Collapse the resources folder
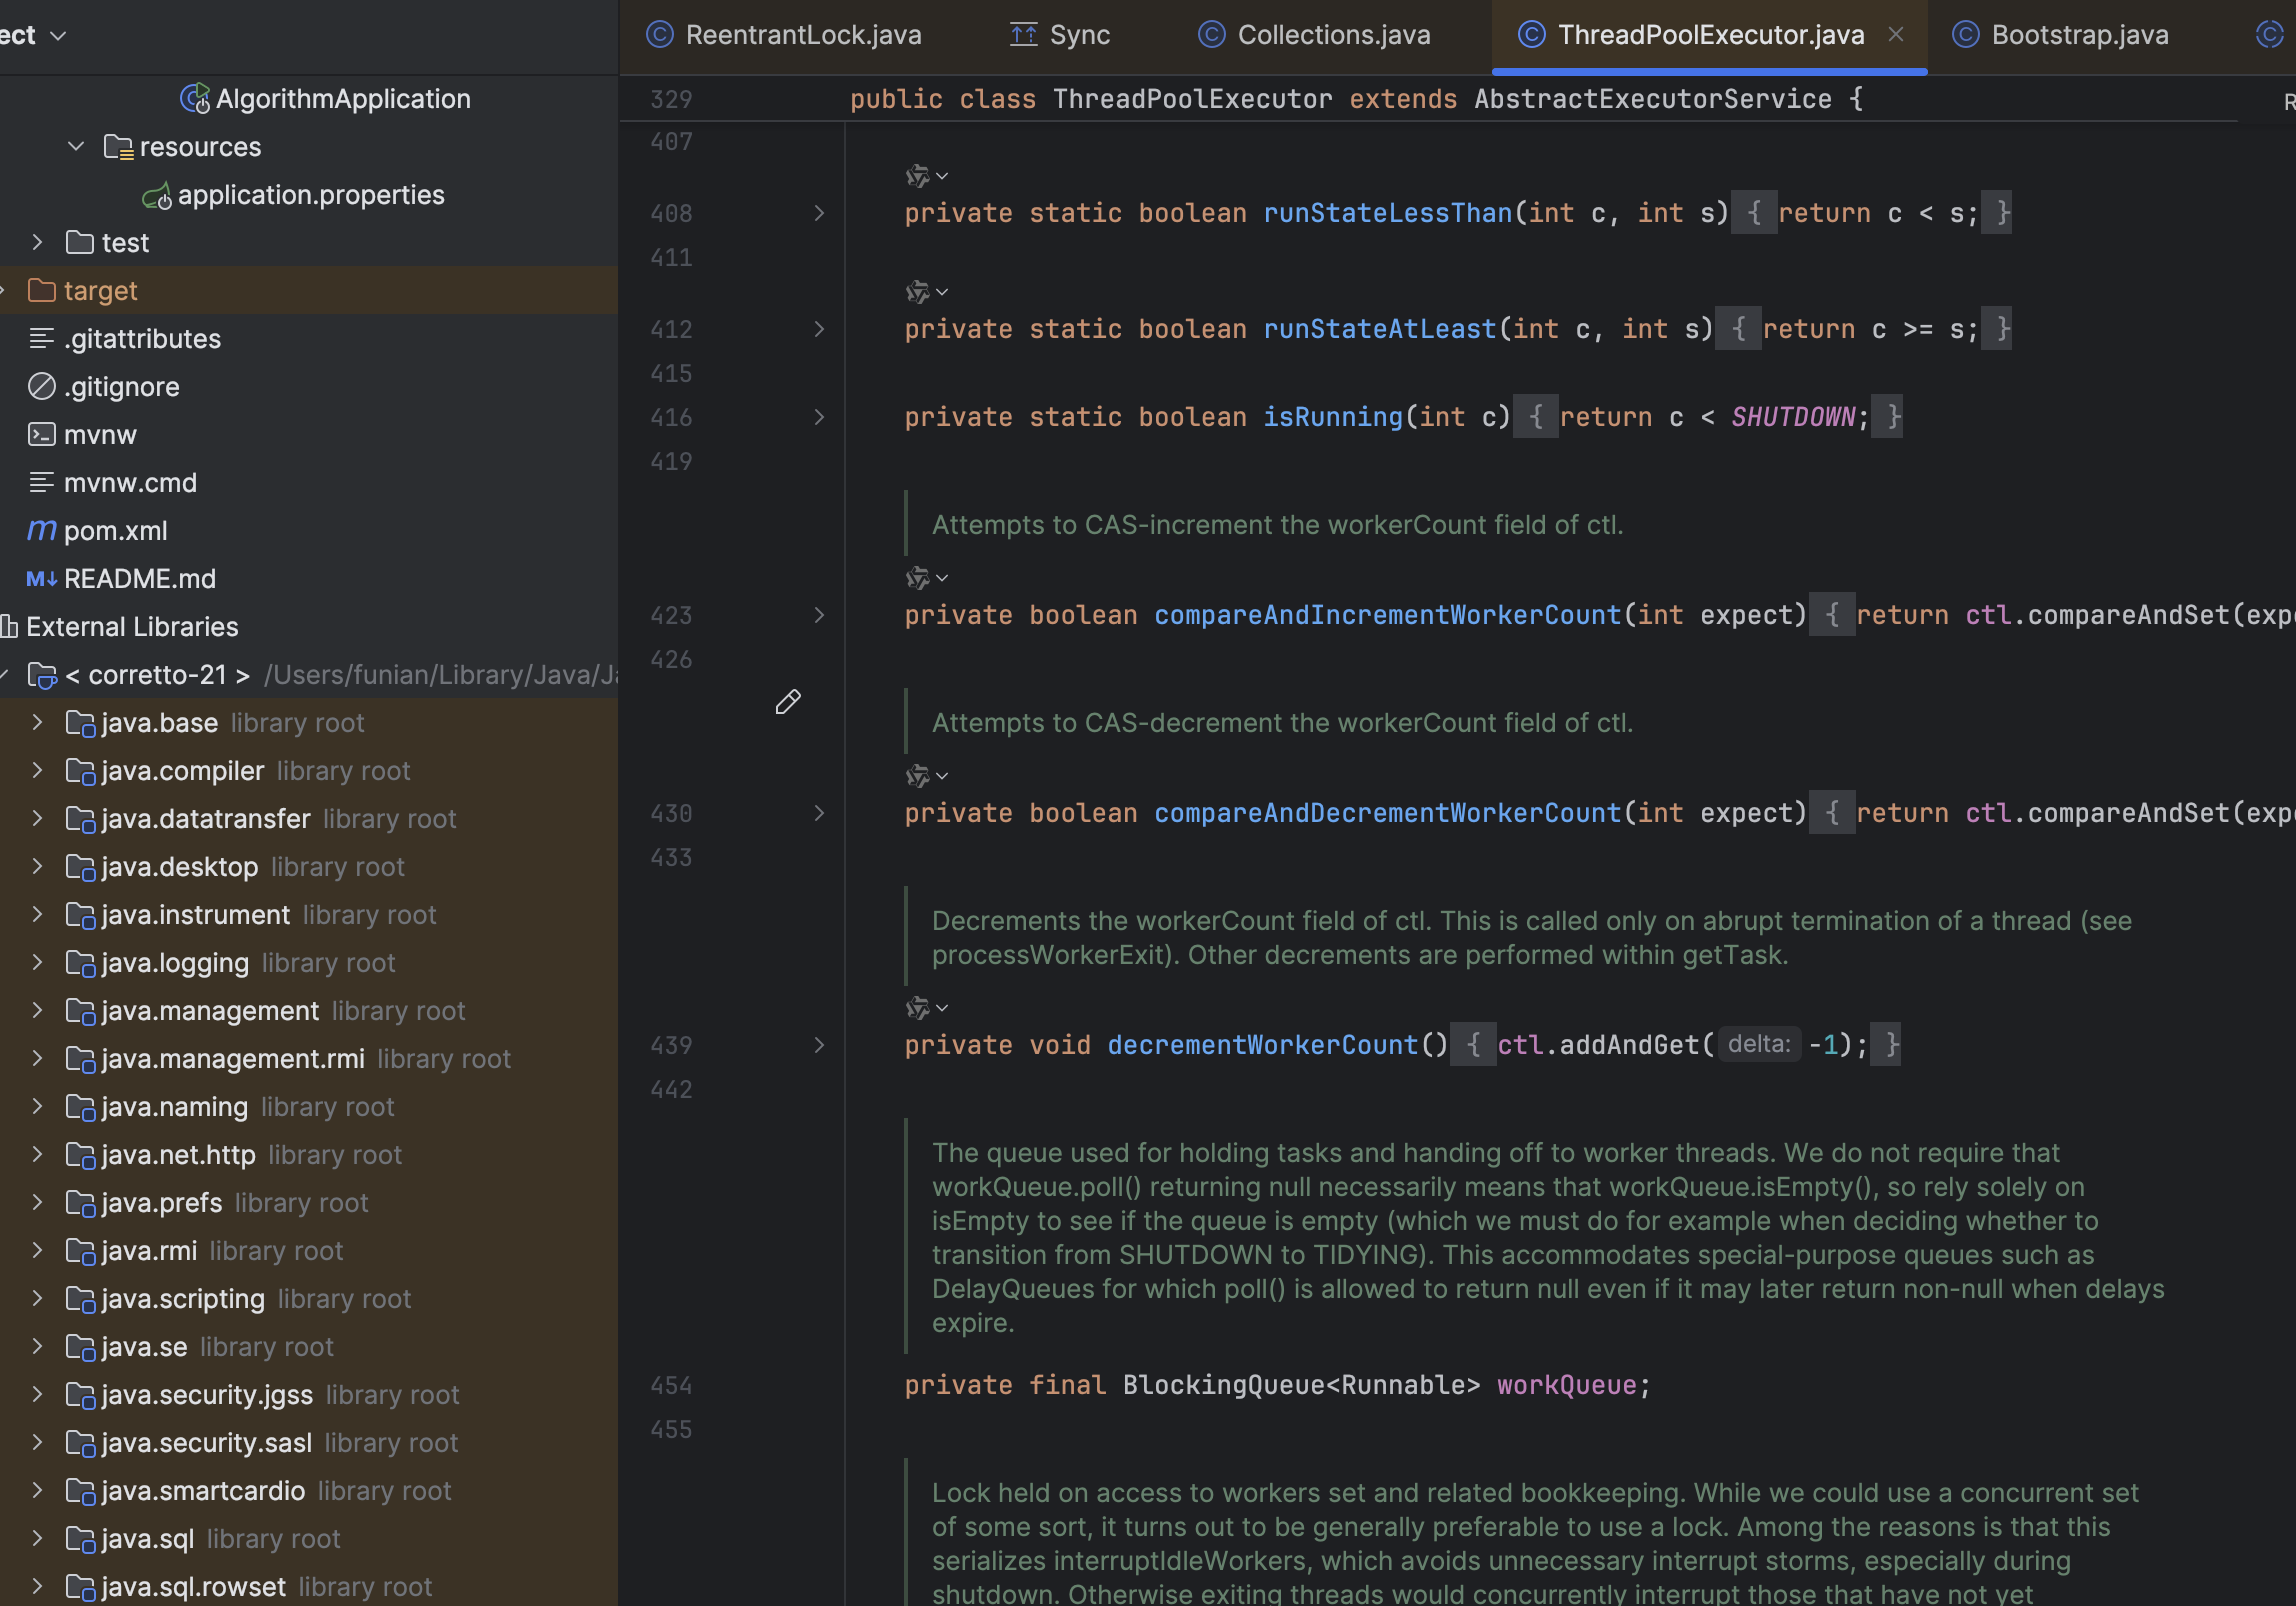2296x1606 pixels. pyautogui.click(x=76, y=147)
